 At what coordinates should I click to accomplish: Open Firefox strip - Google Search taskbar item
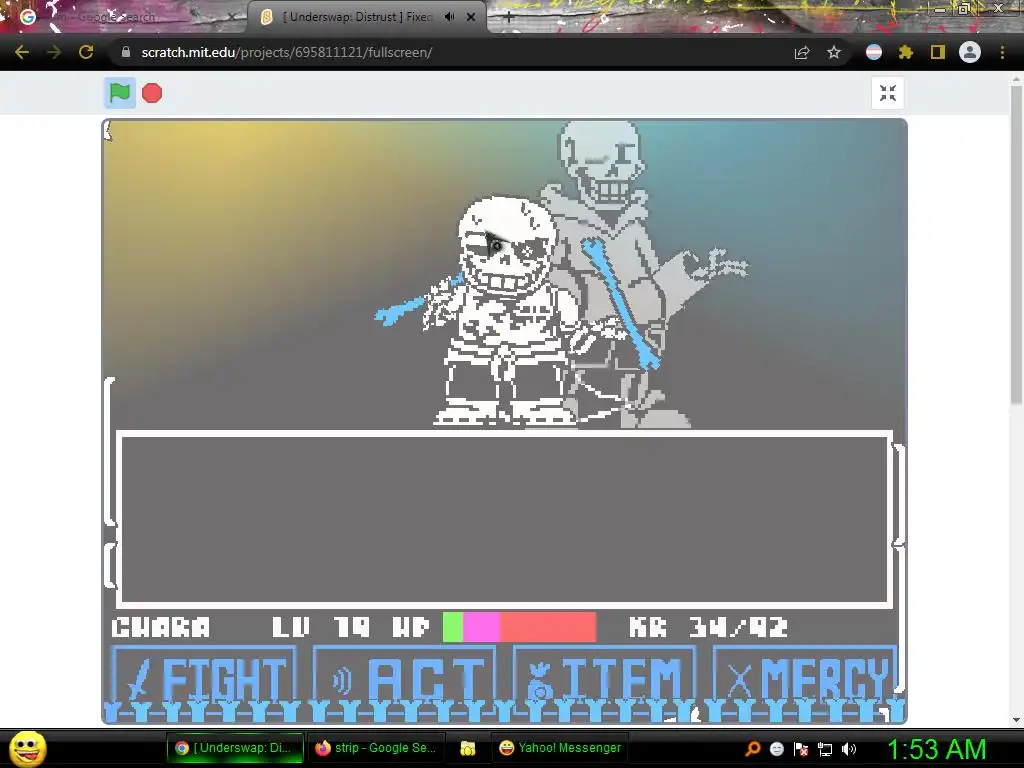point(377,748)
